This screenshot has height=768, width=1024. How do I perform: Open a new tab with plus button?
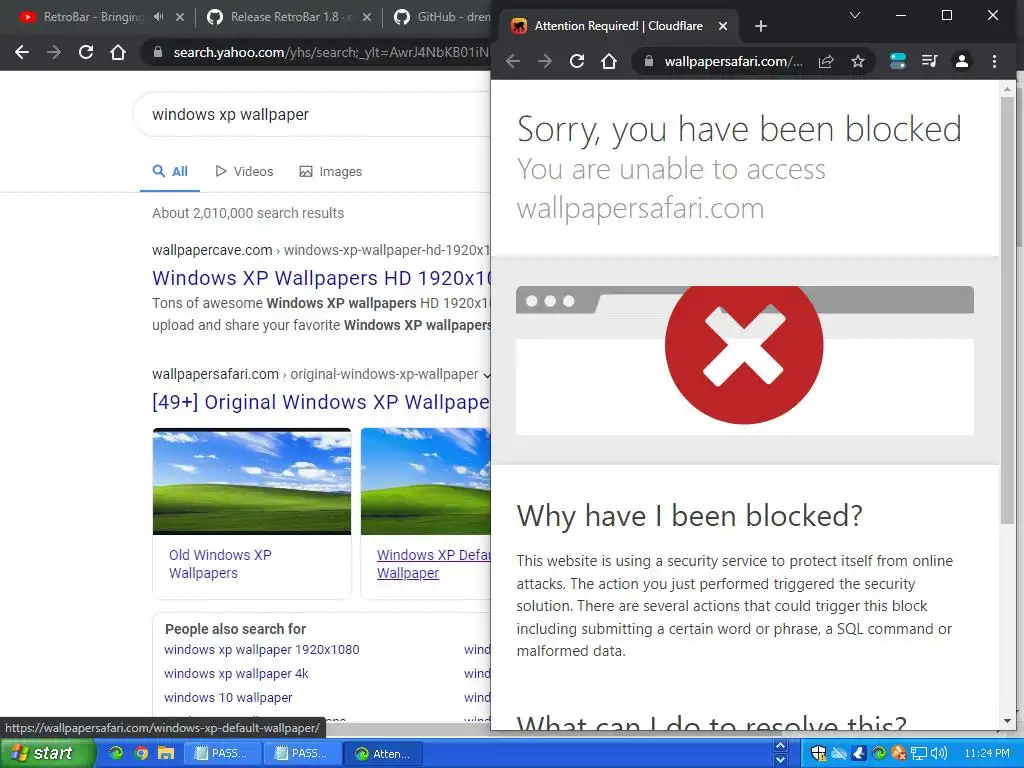tap(761, 26)
